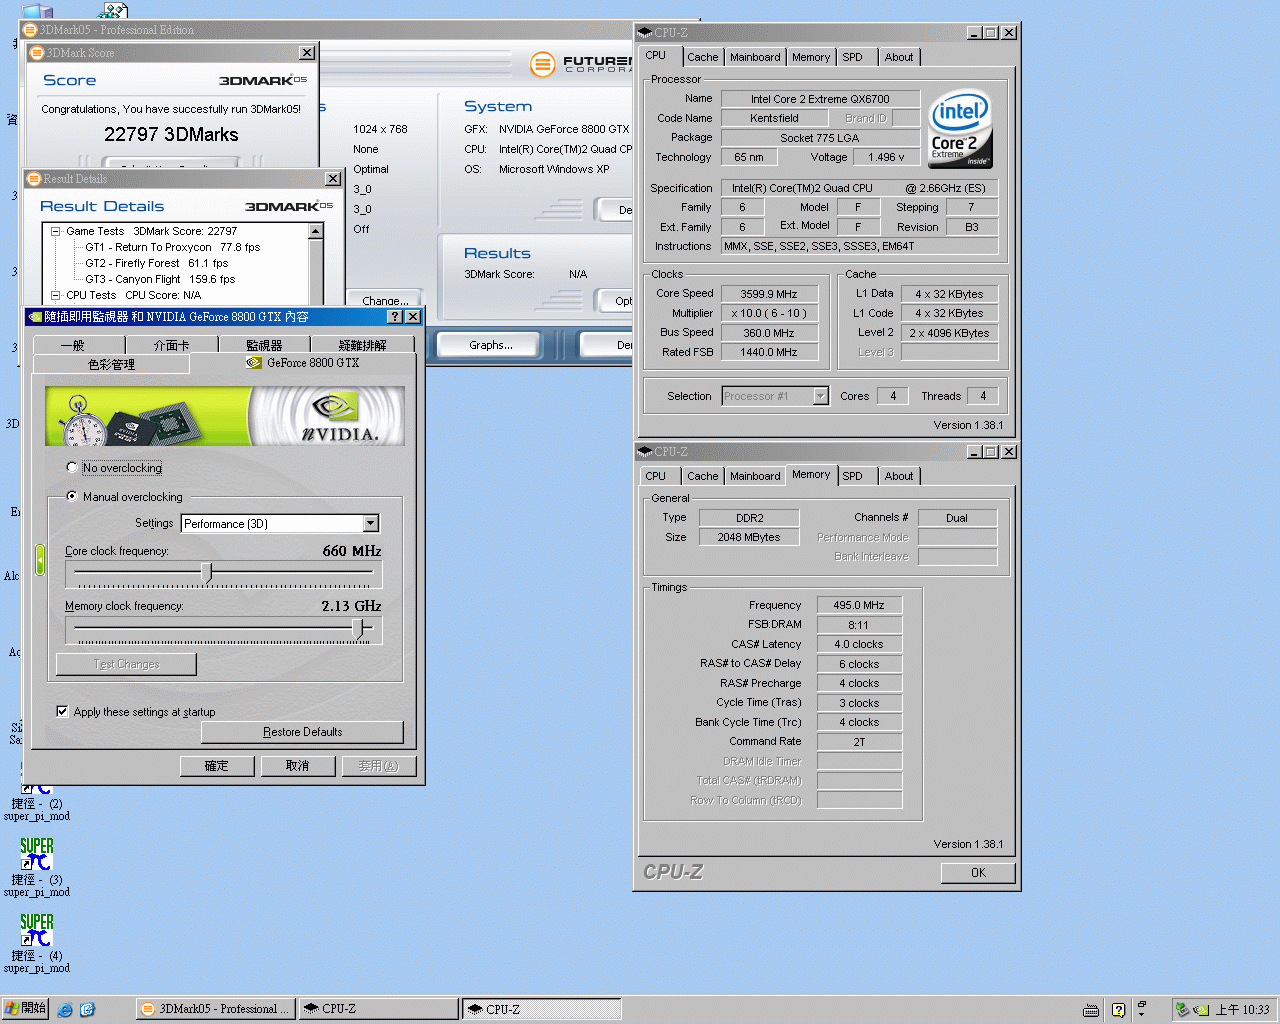The image size is (1280, 1024).
Task: Collapse the CPU Tests tree node
Action: [x=56, y=295]
